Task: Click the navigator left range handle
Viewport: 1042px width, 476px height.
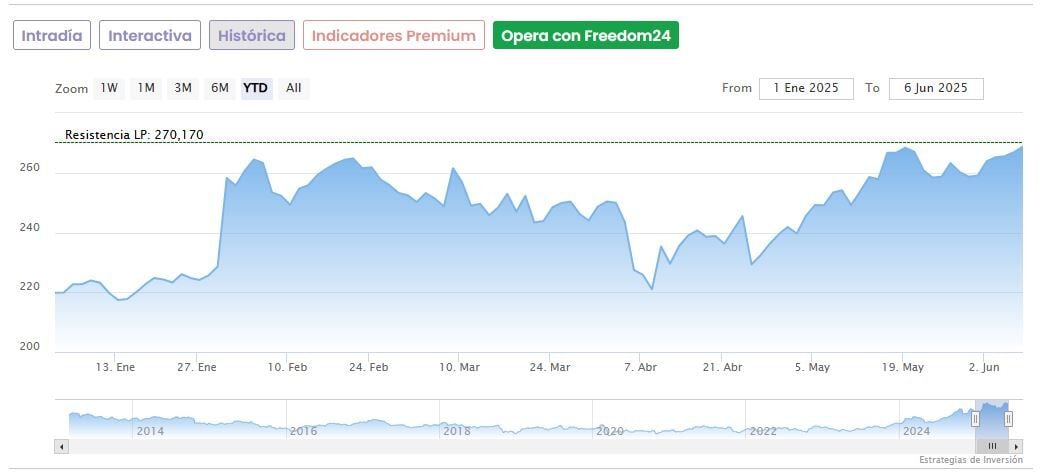Action: (x=975, y=419)
